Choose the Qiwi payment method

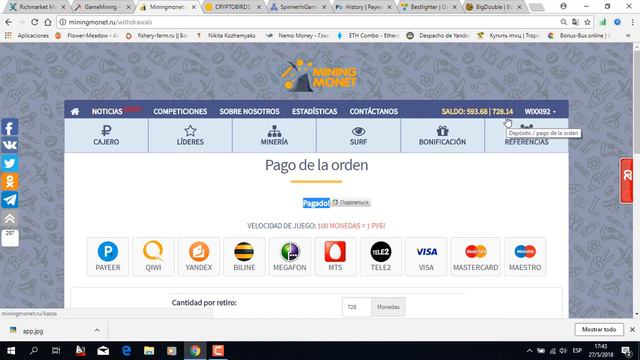153,256
